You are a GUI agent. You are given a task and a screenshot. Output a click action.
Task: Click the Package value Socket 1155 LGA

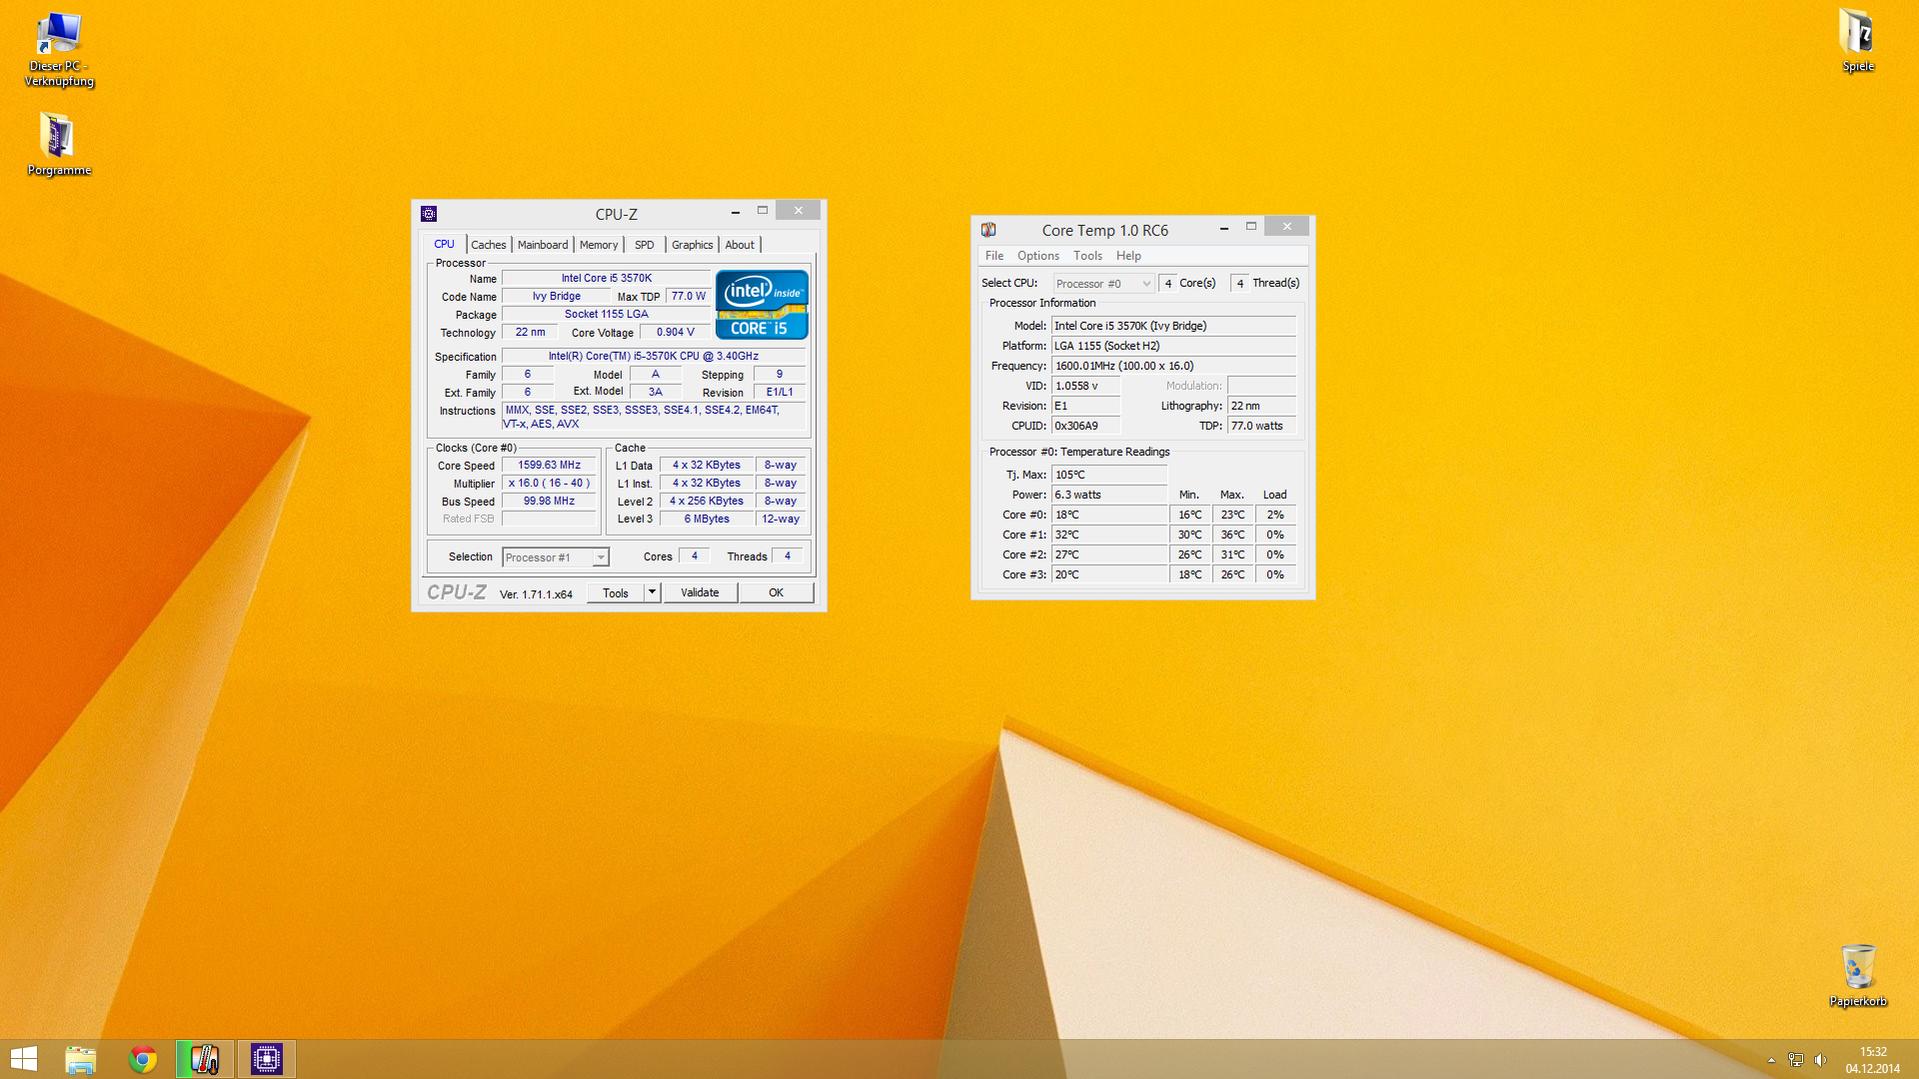click(606, 315)
